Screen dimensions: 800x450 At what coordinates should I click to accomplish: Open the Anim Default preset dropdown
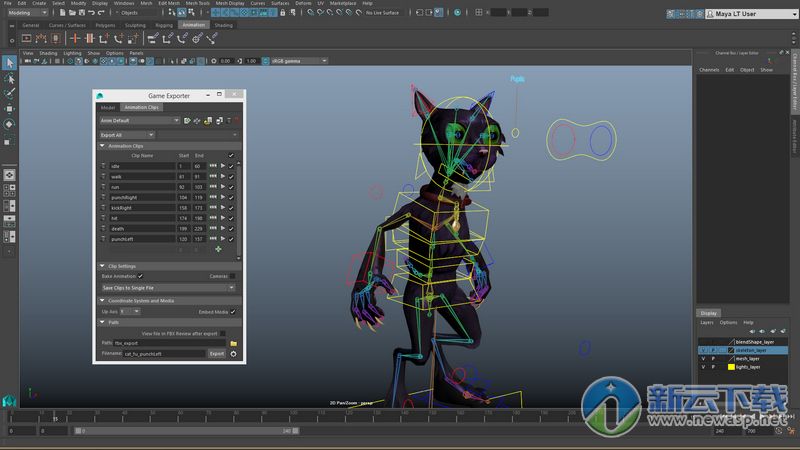point(140,120)
